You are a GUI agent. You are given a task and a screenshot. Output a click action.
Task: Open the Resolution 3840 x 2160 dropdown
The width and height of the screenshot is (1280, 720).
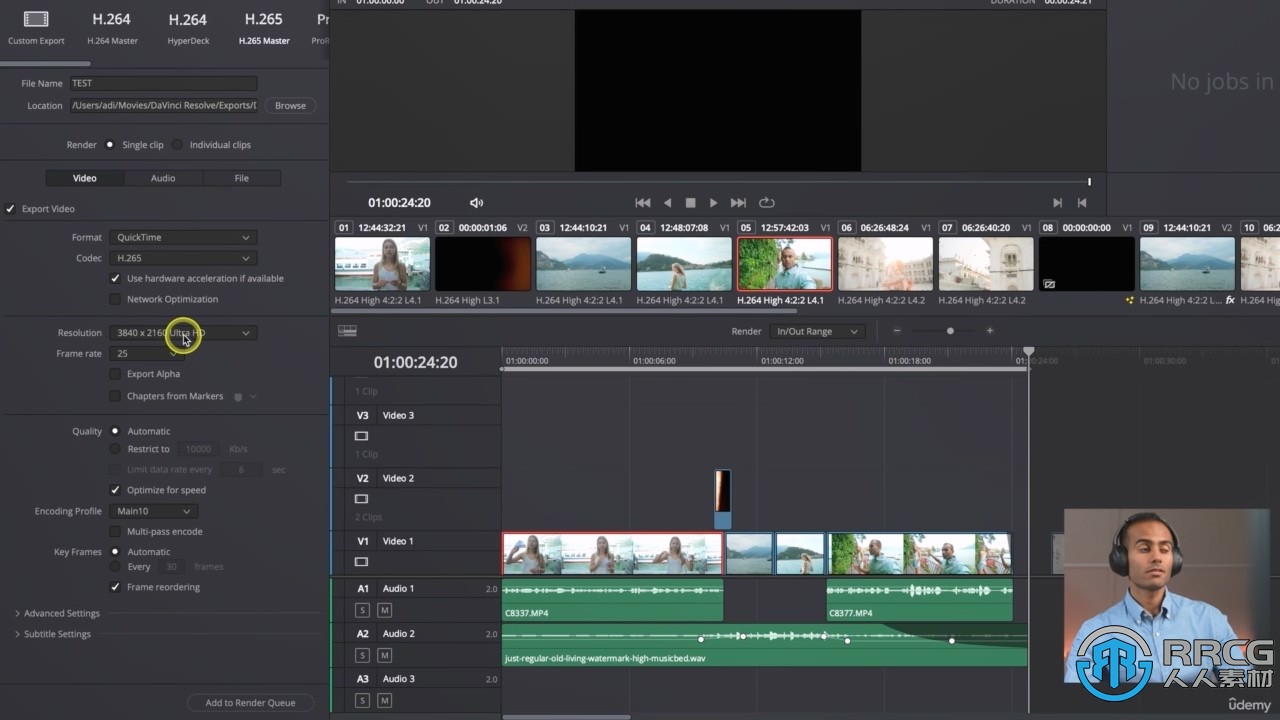tap(183, 333)
